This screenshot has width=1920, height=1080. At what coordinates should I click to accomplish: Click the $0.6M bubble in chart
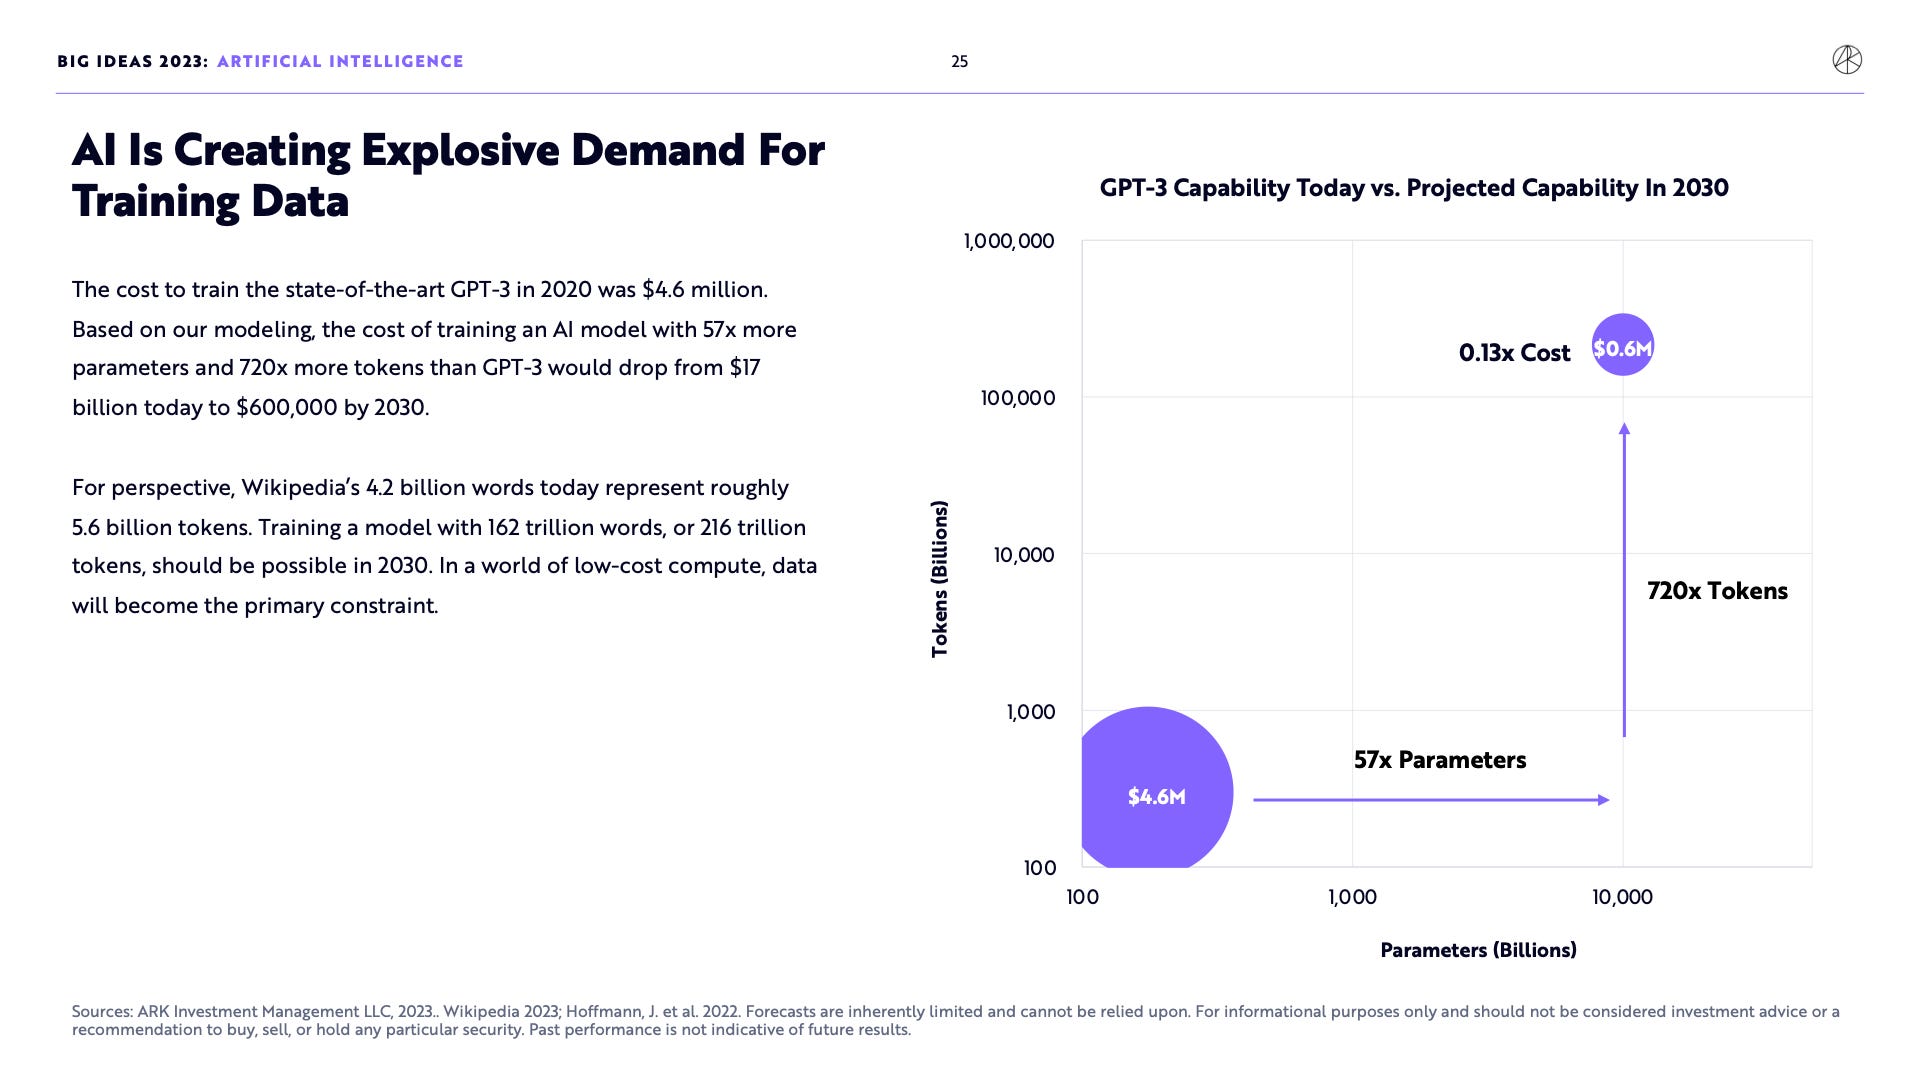[1622, 345]
